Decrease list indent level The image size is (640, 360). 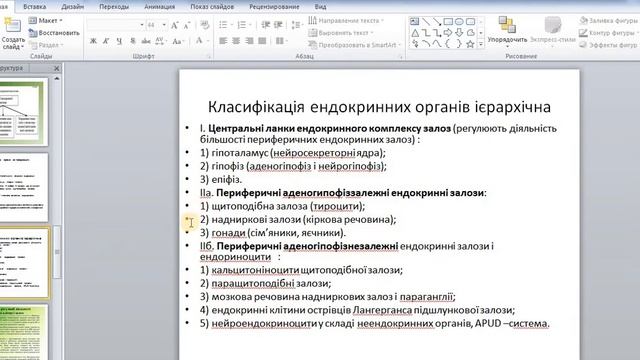pos(266,25)
